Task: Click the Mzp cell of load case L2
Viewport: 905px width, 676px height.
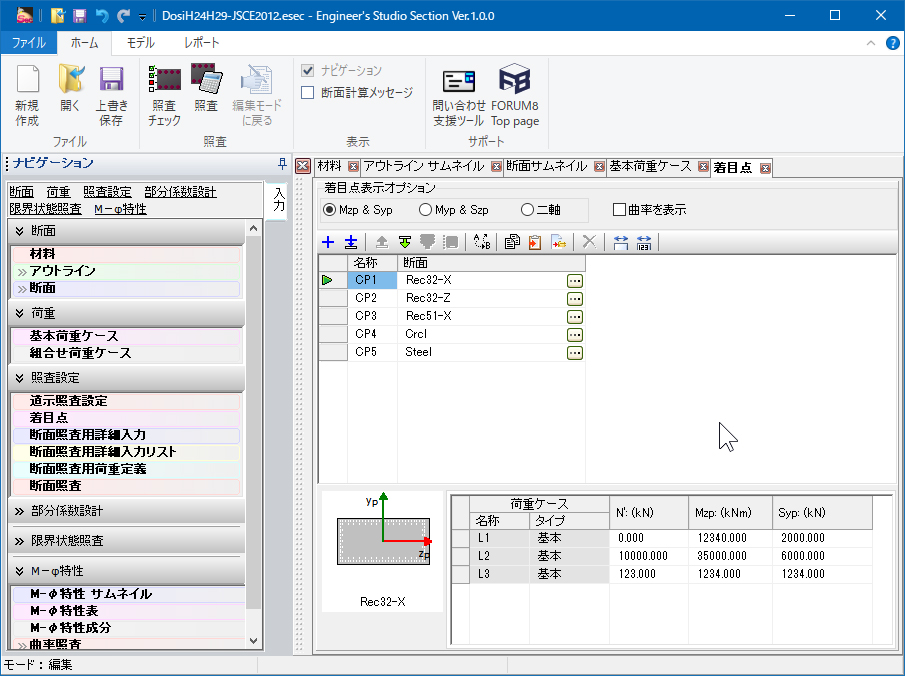Action: pos(730,556)
